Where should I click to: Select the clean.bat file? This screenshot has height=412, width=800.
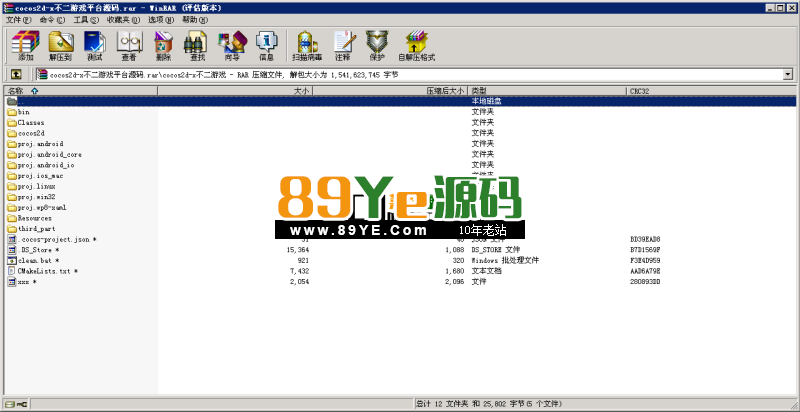(34, 261)
